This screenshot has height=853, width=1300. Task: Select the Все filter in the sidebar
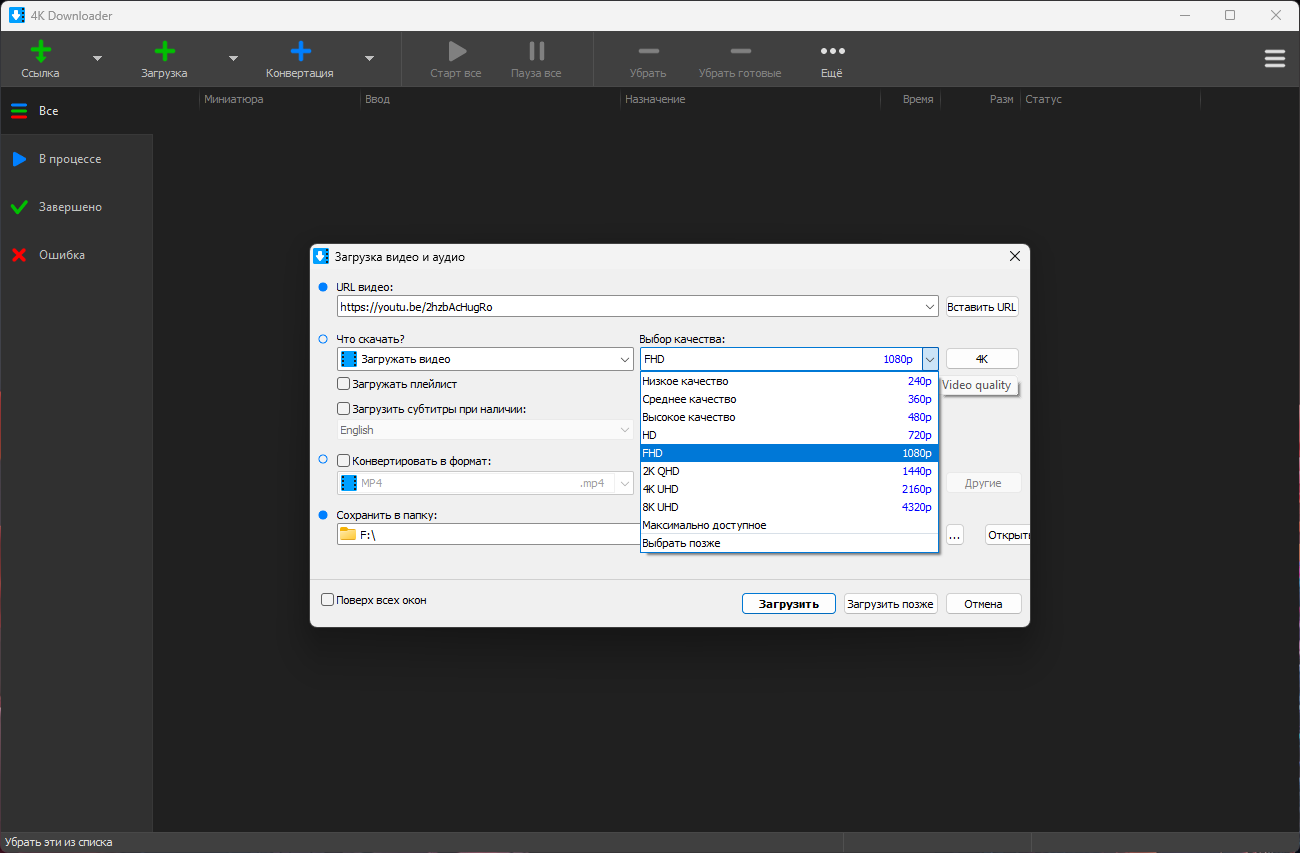76,111
